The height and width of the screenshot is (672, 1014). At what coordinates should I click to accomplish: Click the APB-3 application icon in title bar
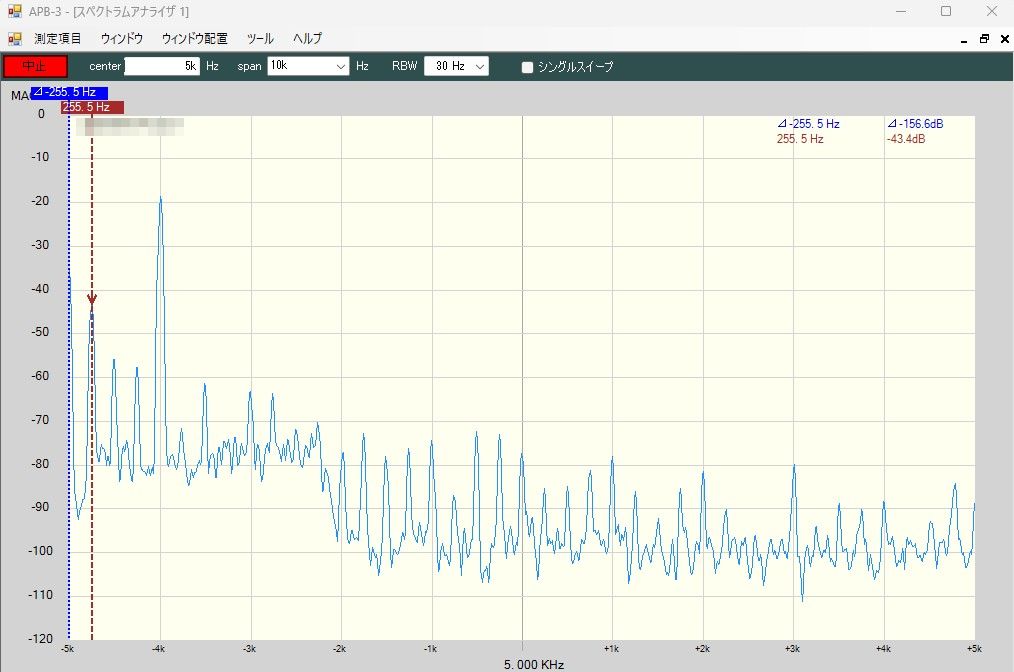(14, 11)
